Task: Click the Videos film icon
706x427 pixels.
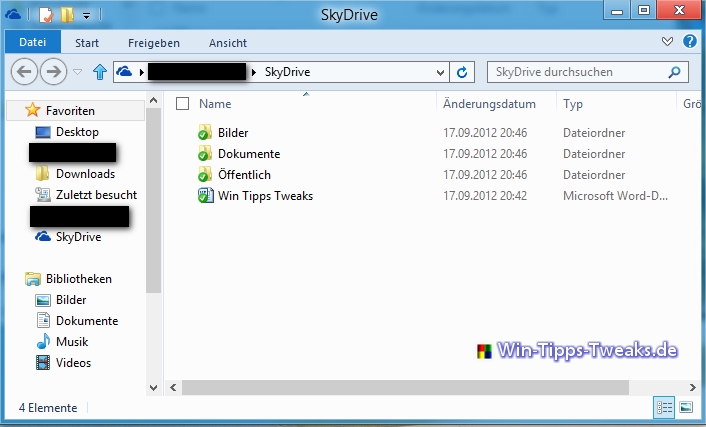Action: 43,363
